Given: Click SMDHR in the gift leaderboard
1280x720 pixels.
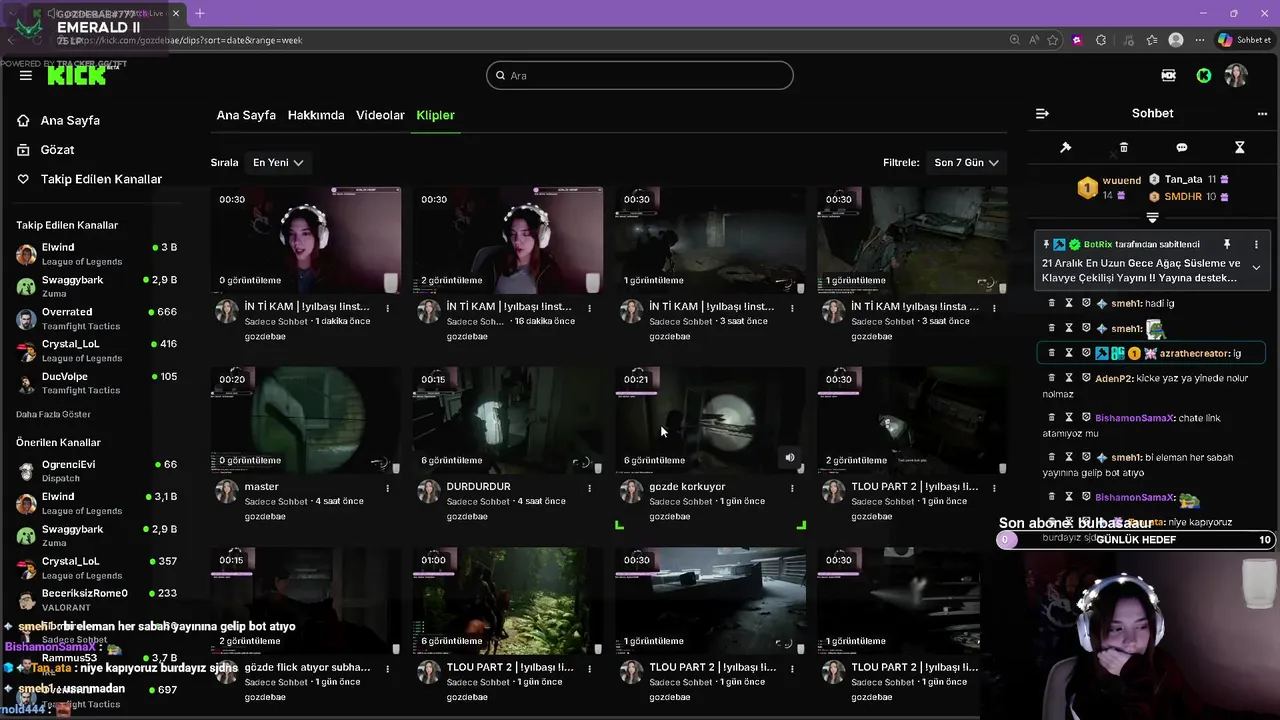Looking at the screenshot, I should [x=1183, y=196].
